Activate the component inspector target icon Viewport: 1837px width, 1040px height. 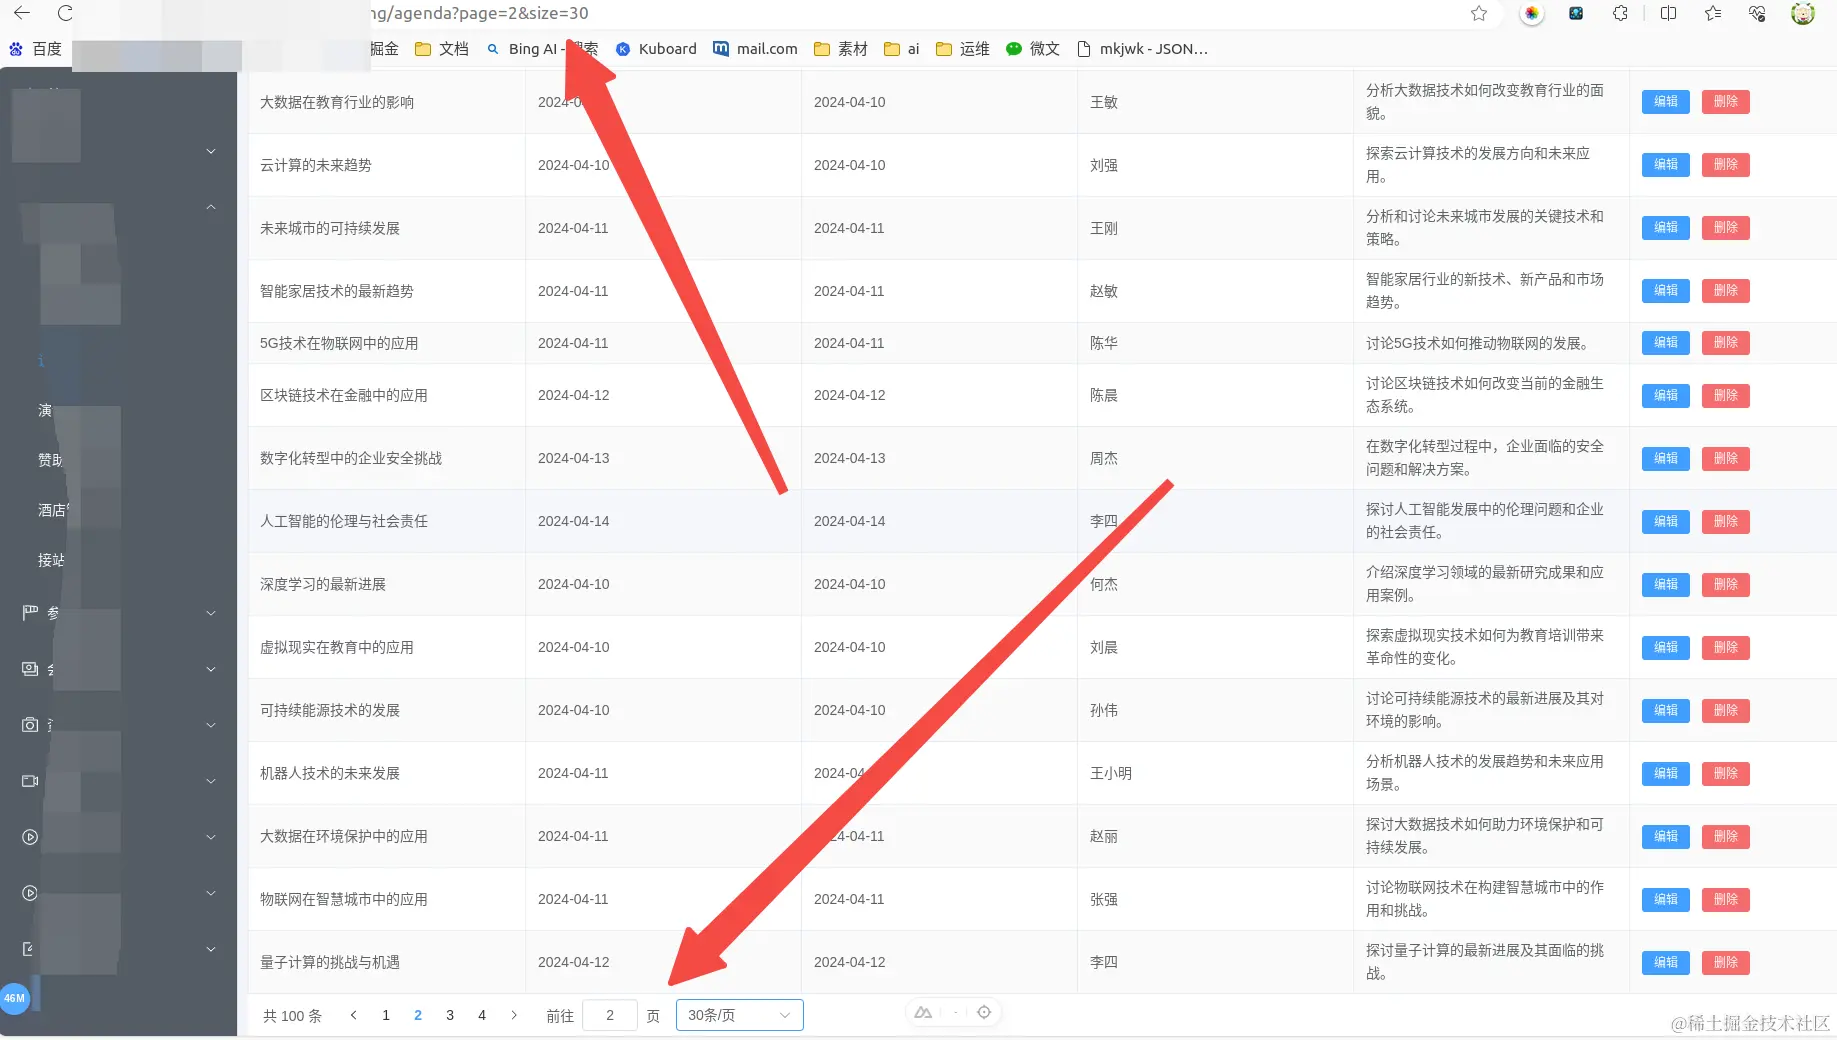tap(984, 1012)
